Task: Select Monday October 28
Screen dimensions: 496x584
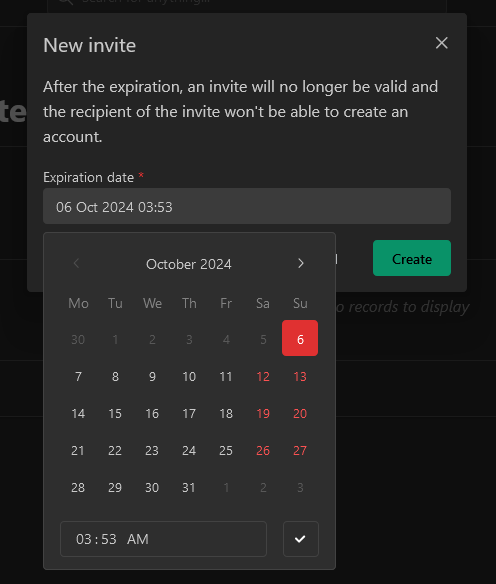Action: tap(78, 488)
